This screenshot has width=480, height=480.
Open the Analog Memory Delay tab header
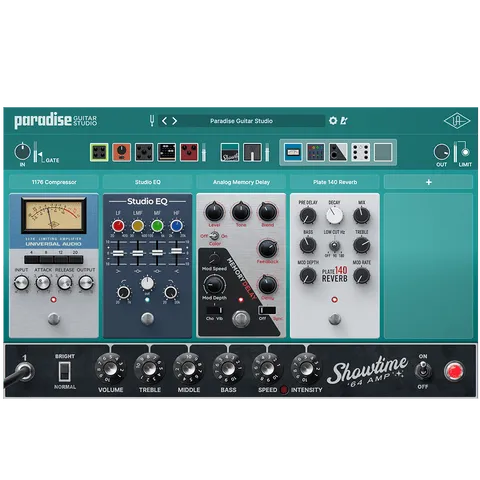pyautogui.click(x=241, y=182)
